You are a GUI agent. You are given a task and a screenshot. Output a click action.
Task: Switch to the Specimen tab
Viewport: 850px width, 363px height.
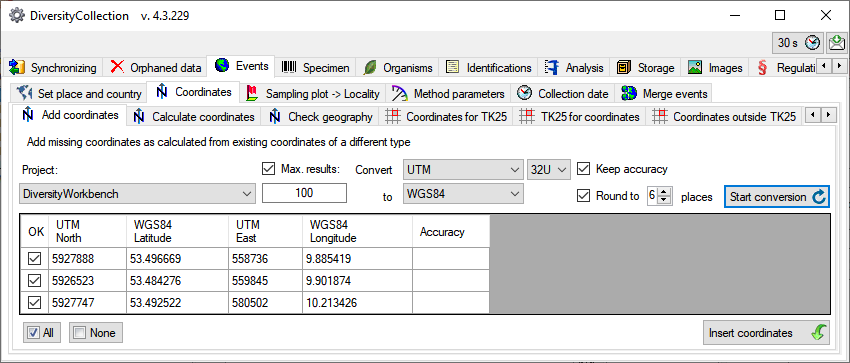tap(315, 68)
